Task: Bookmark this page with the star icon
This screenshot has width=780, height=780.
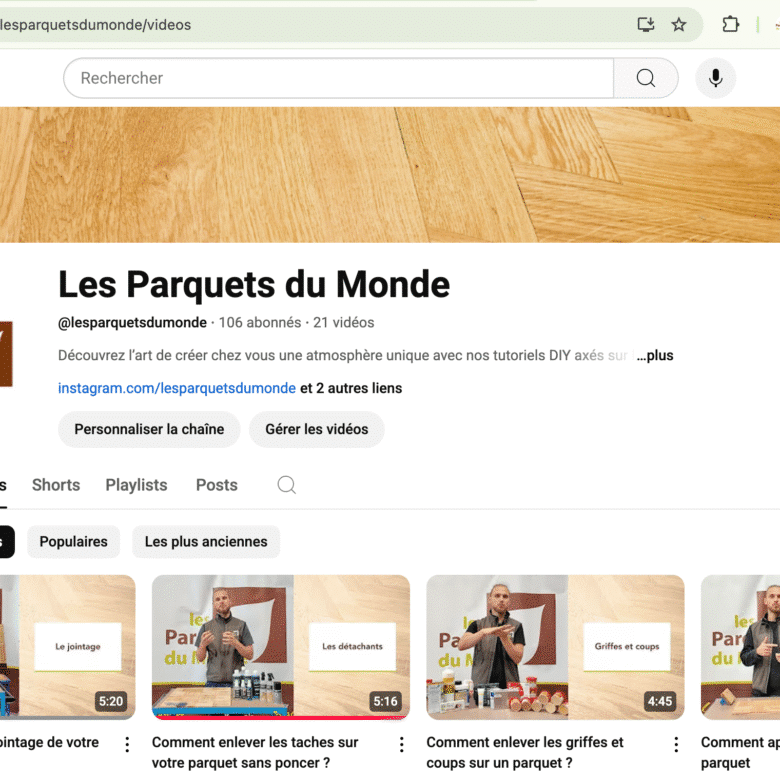Action: click(x=679, y=25)
